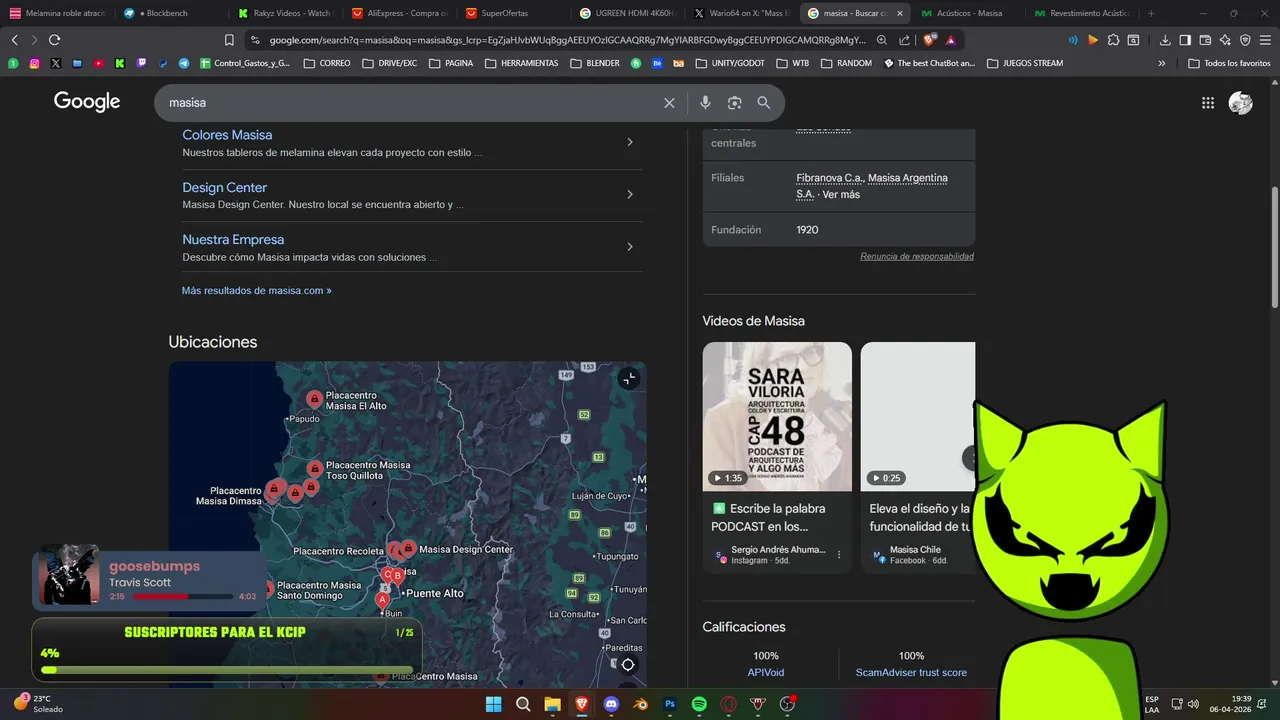Bookmark this page with the bookmark icon
This screenshot has width=1280, height=720.
coord(229,40)
